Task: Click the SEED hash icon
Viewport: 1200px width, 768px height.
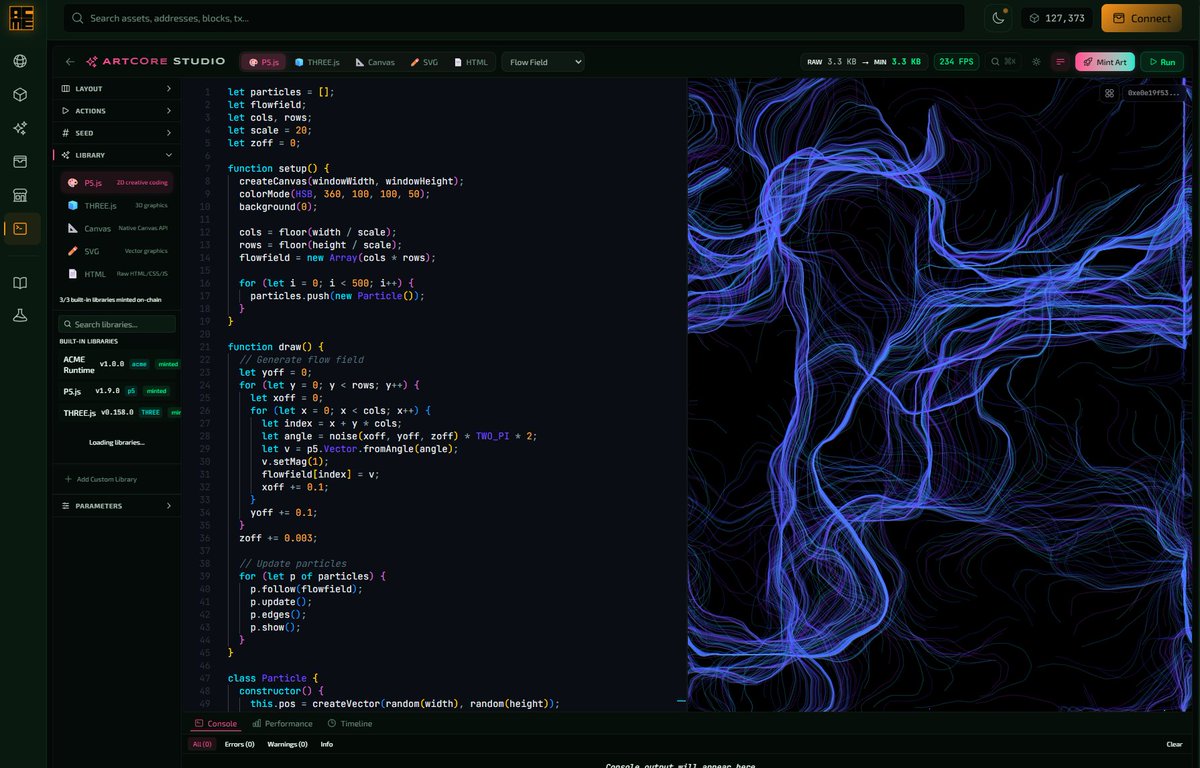Action: (66, 133)
